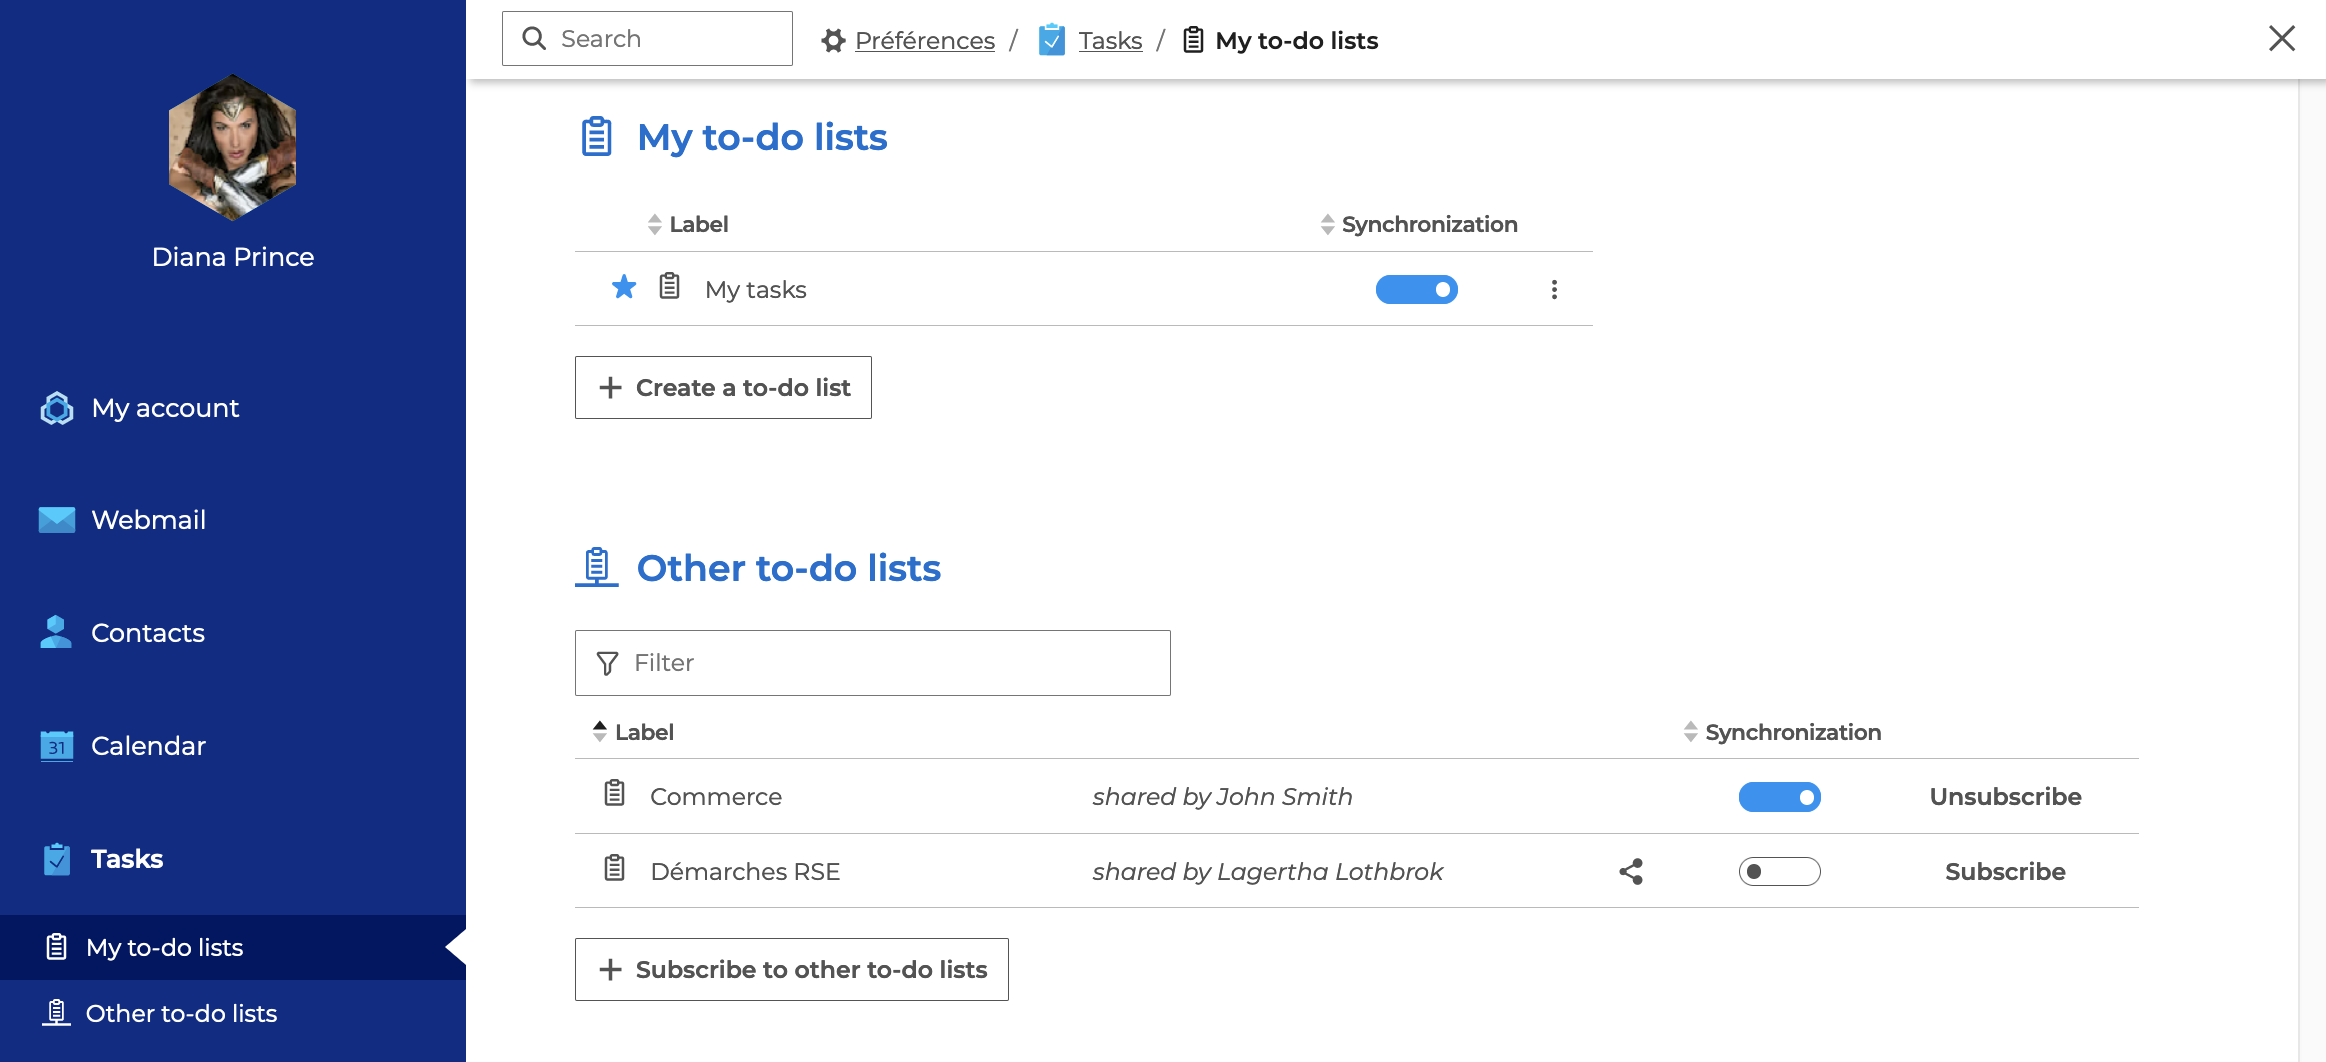Viewport: 2326px width, 1062px height.
Task: Click Diana Prince's profile avatar
Action: coord(233,148)
